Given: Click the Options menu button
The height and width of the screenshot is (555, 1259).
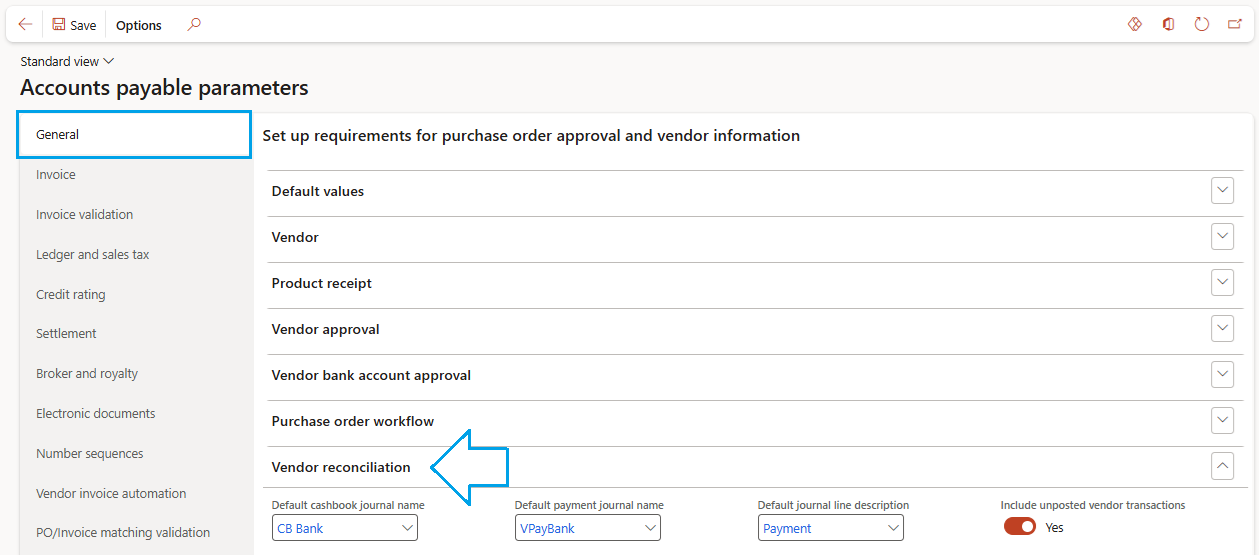Looking at the screenshot, I should click(138, 25).
